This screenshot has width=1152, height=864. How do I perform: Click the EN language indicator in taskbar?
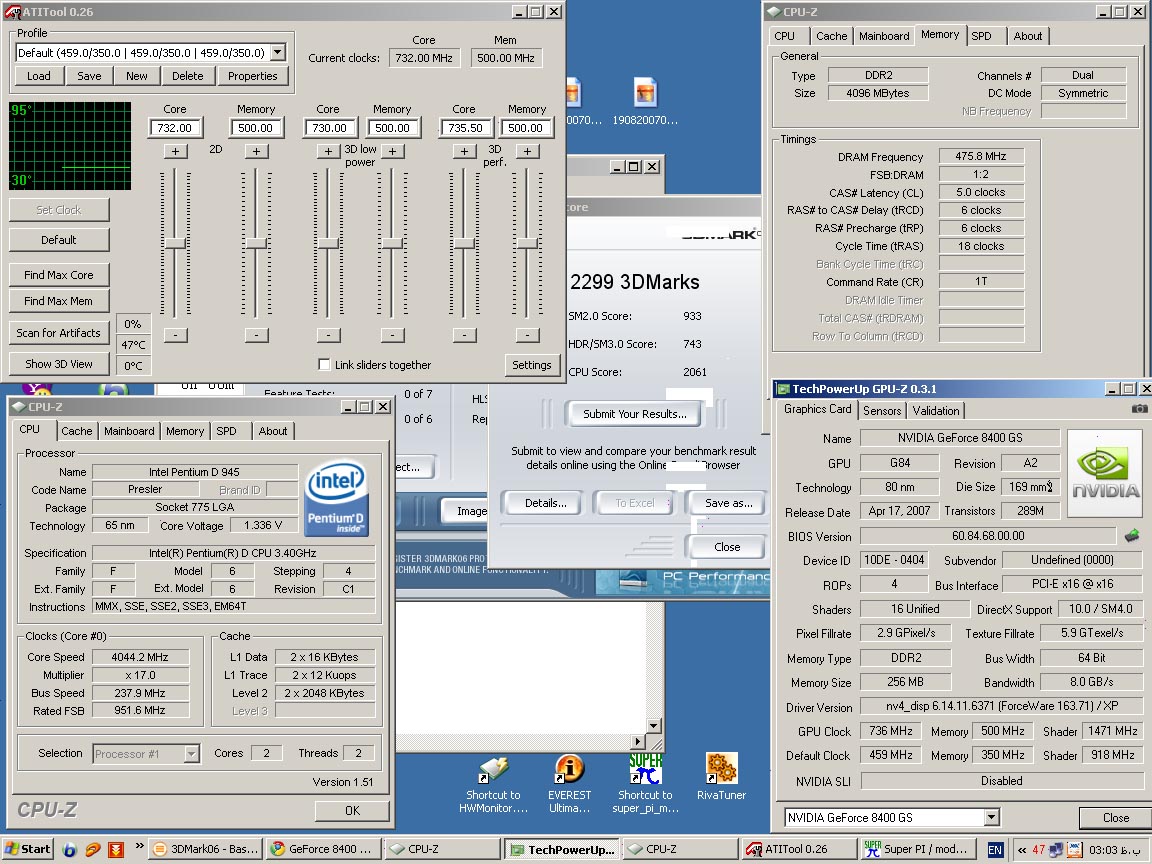994,849
